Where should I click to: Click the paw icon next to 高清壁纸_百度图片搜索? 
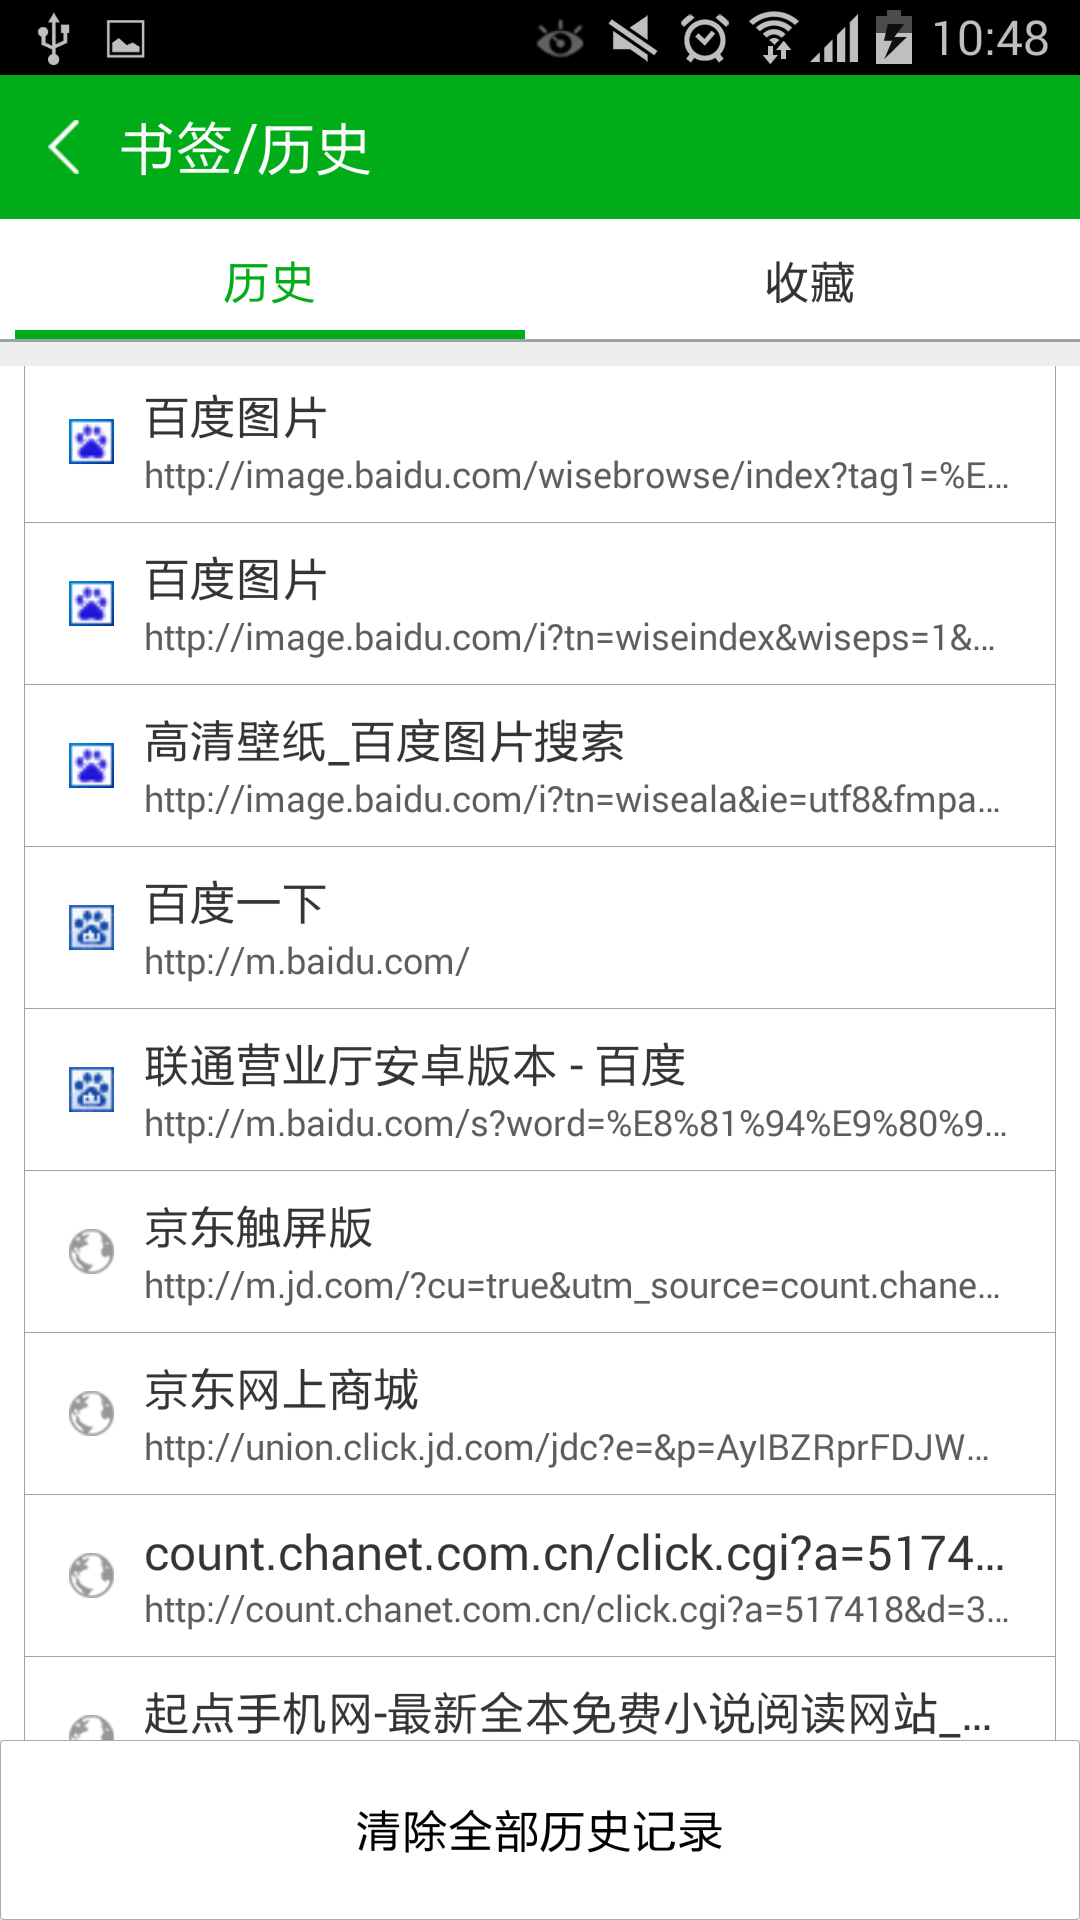91,766
